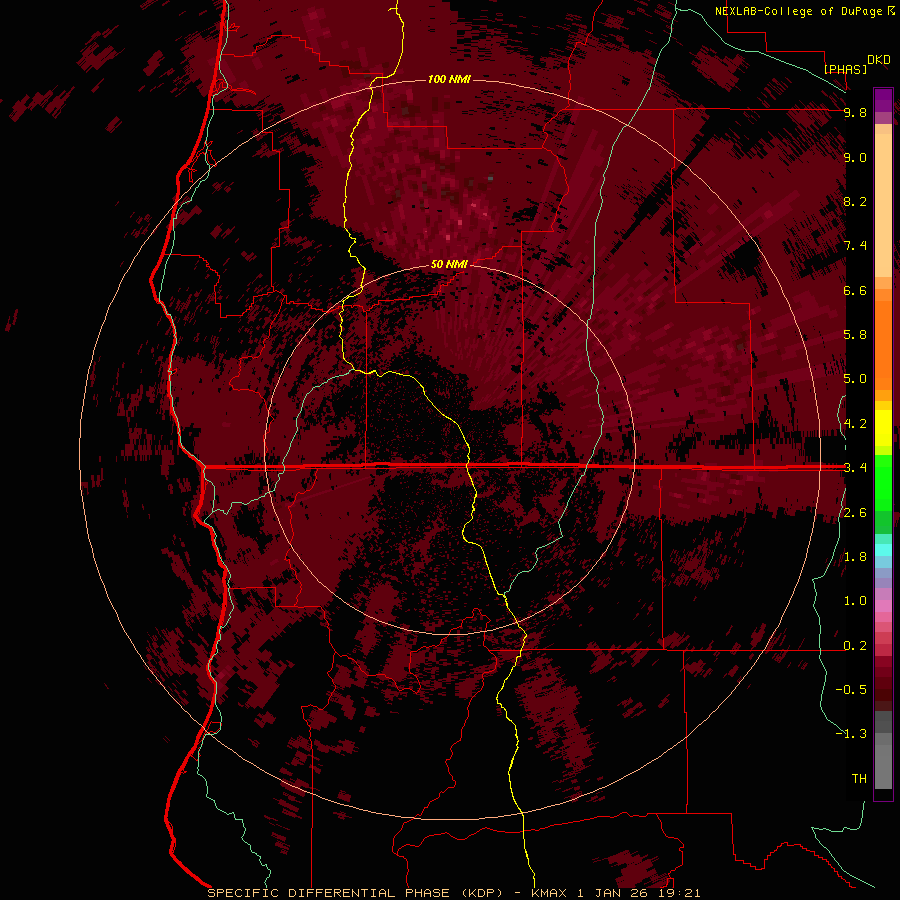Select the 50 NMI range ring label
The width and height of the screenshot is (900, 900).
tap(449, 264)
